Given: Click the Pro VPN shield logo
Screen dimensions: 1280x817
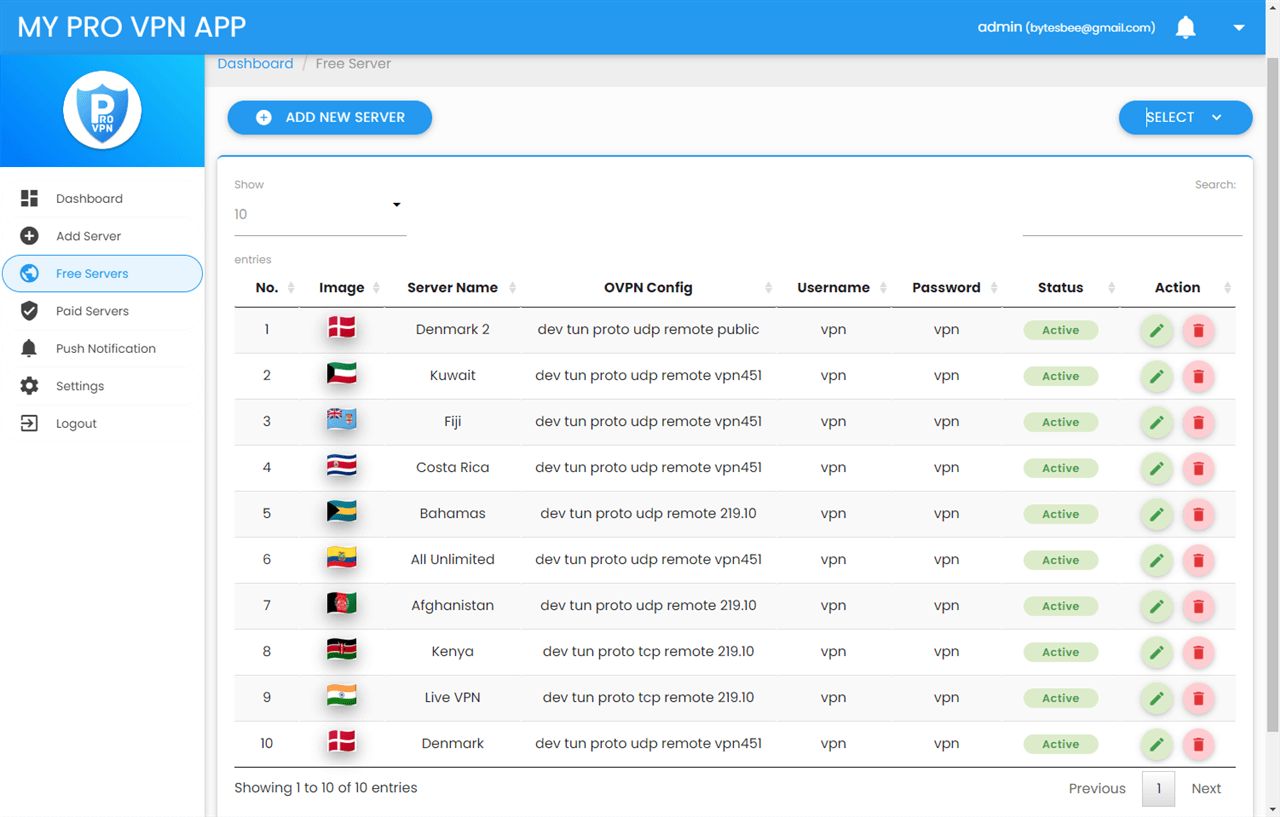Looking at the screenshot, I should (102, 110).
